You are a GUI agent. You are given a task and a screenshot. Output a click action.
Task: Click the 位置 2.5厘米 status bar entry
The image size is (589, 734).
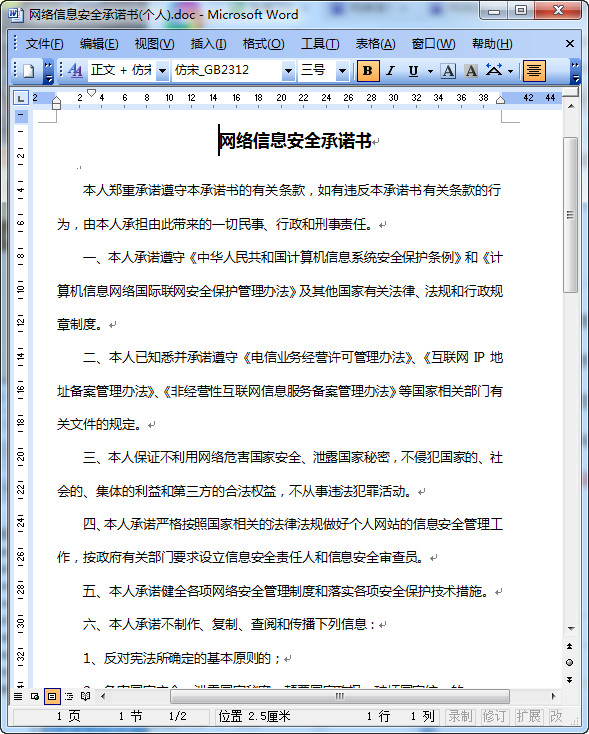click(254, 716)
